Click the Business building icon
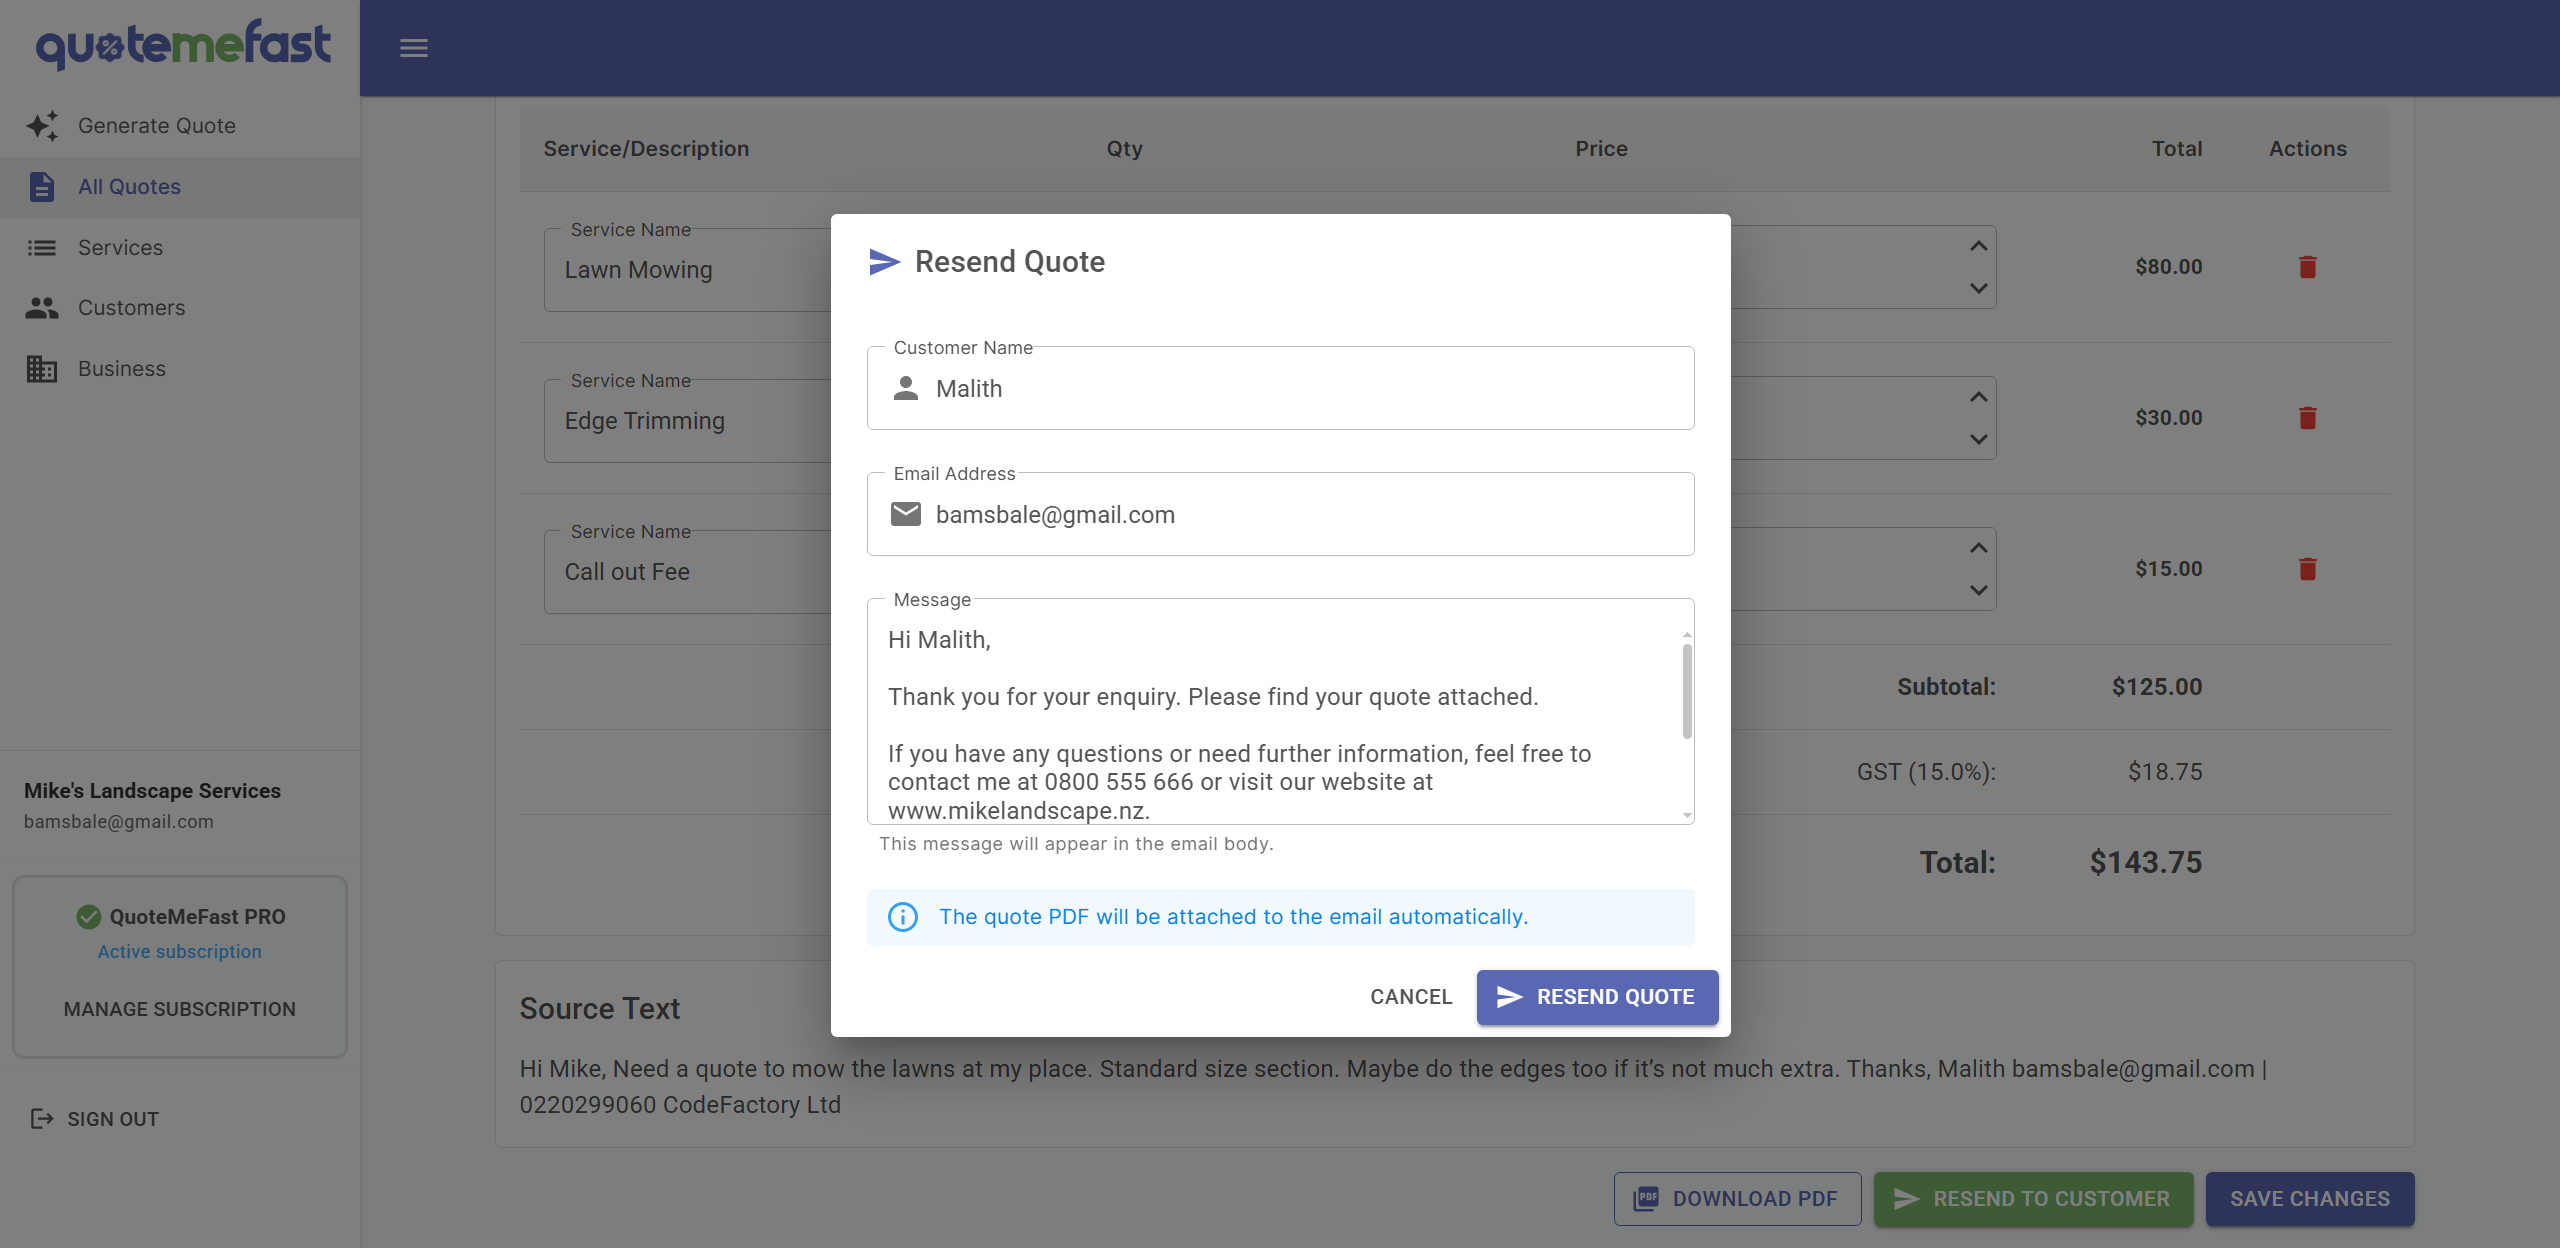Viewport: 2560px width, 1248px height. 42,369
